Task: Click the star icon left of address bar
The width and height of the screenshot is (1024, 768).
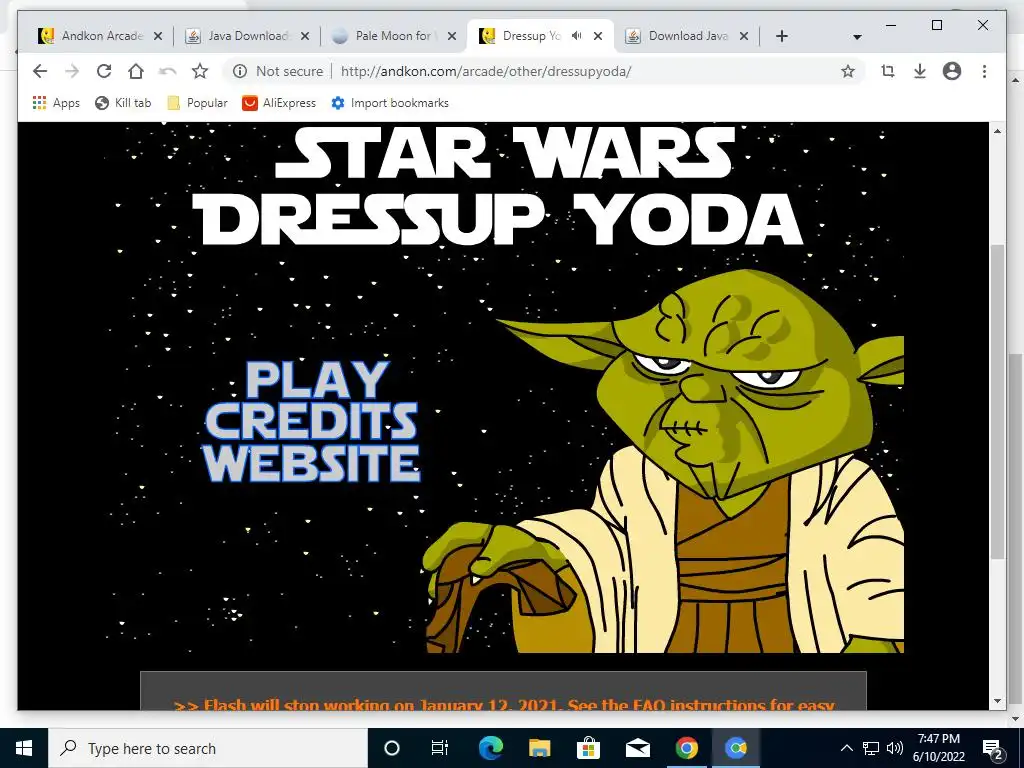Action: click(200, 71)
